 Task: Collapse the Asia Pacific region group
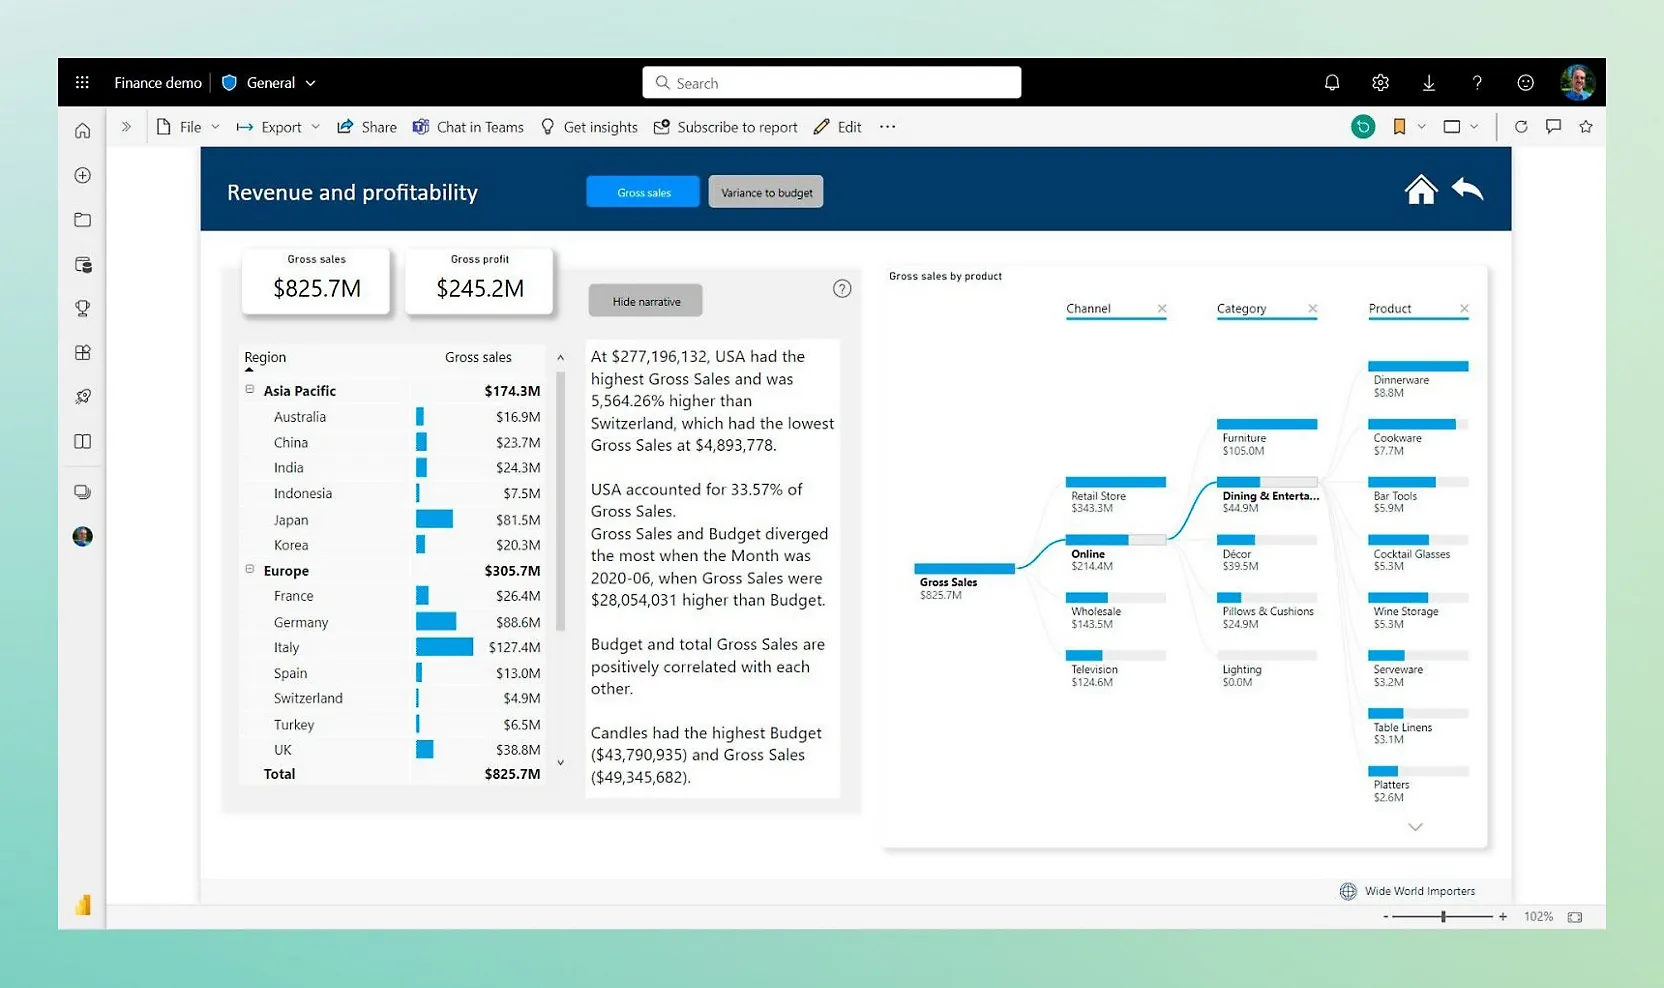[x=250, y=390]
